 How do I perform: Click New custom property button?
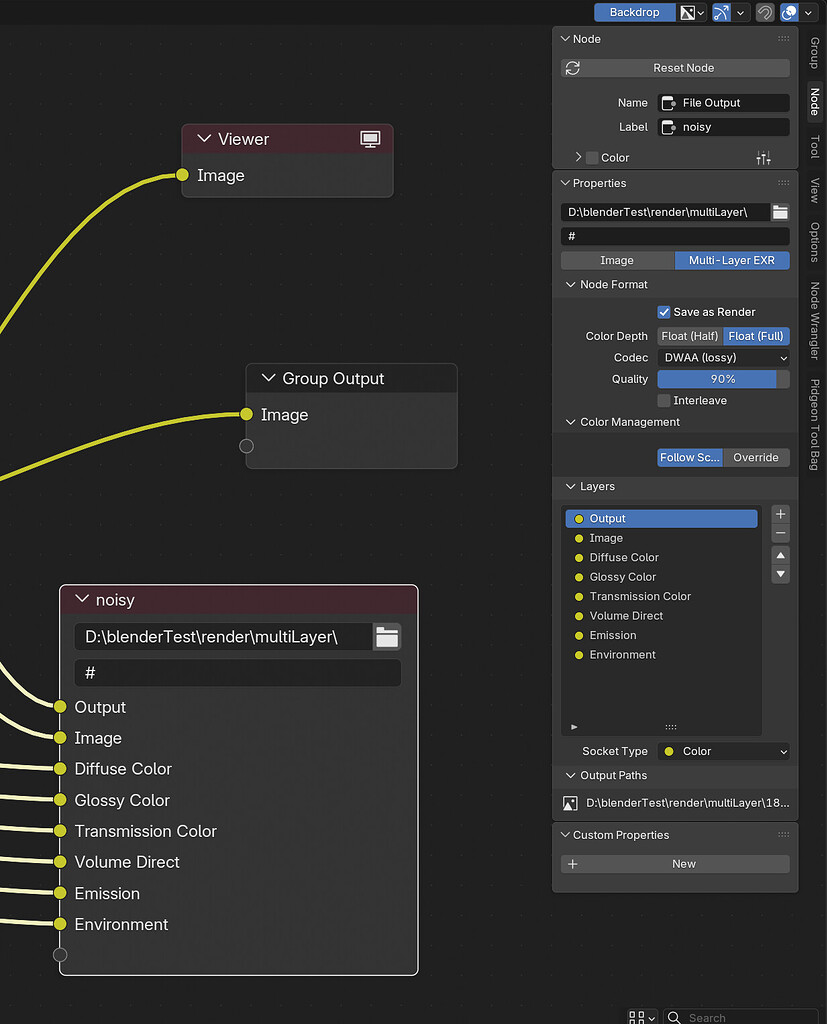pos(675,864)
